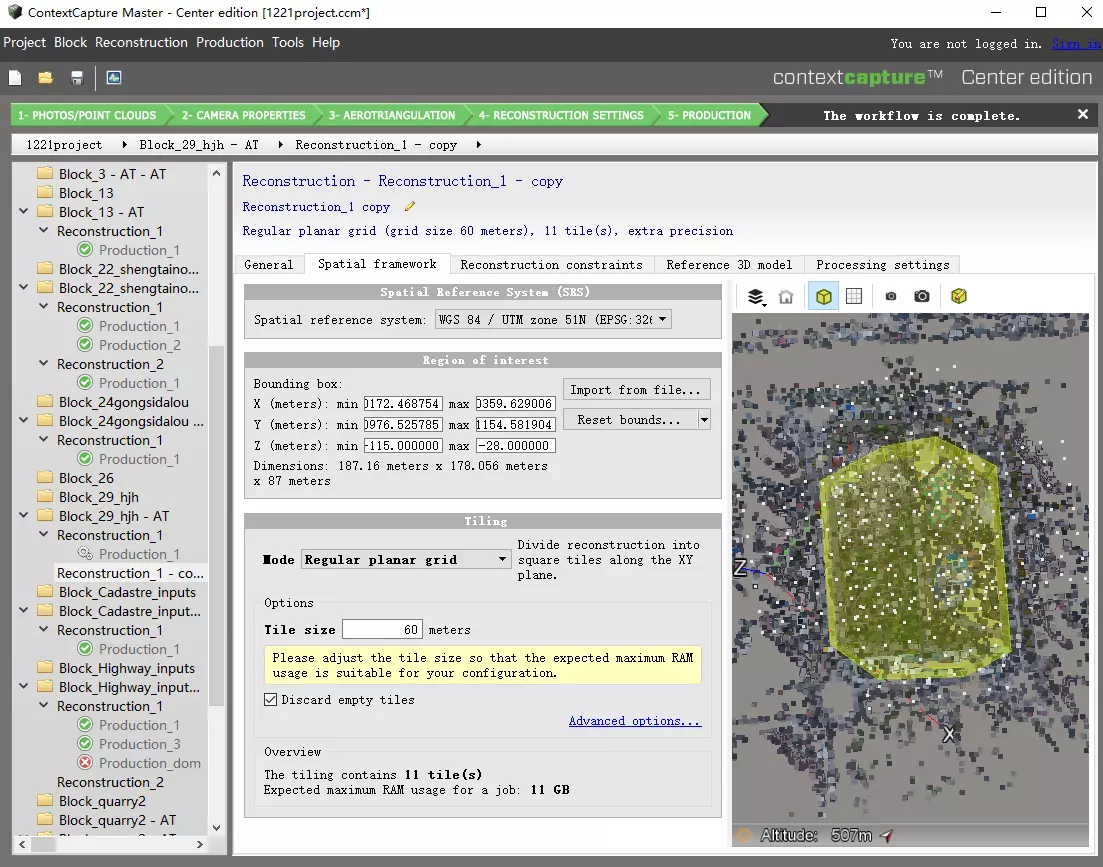Edit region of interest with cube-pencil icon

[958, 297]
